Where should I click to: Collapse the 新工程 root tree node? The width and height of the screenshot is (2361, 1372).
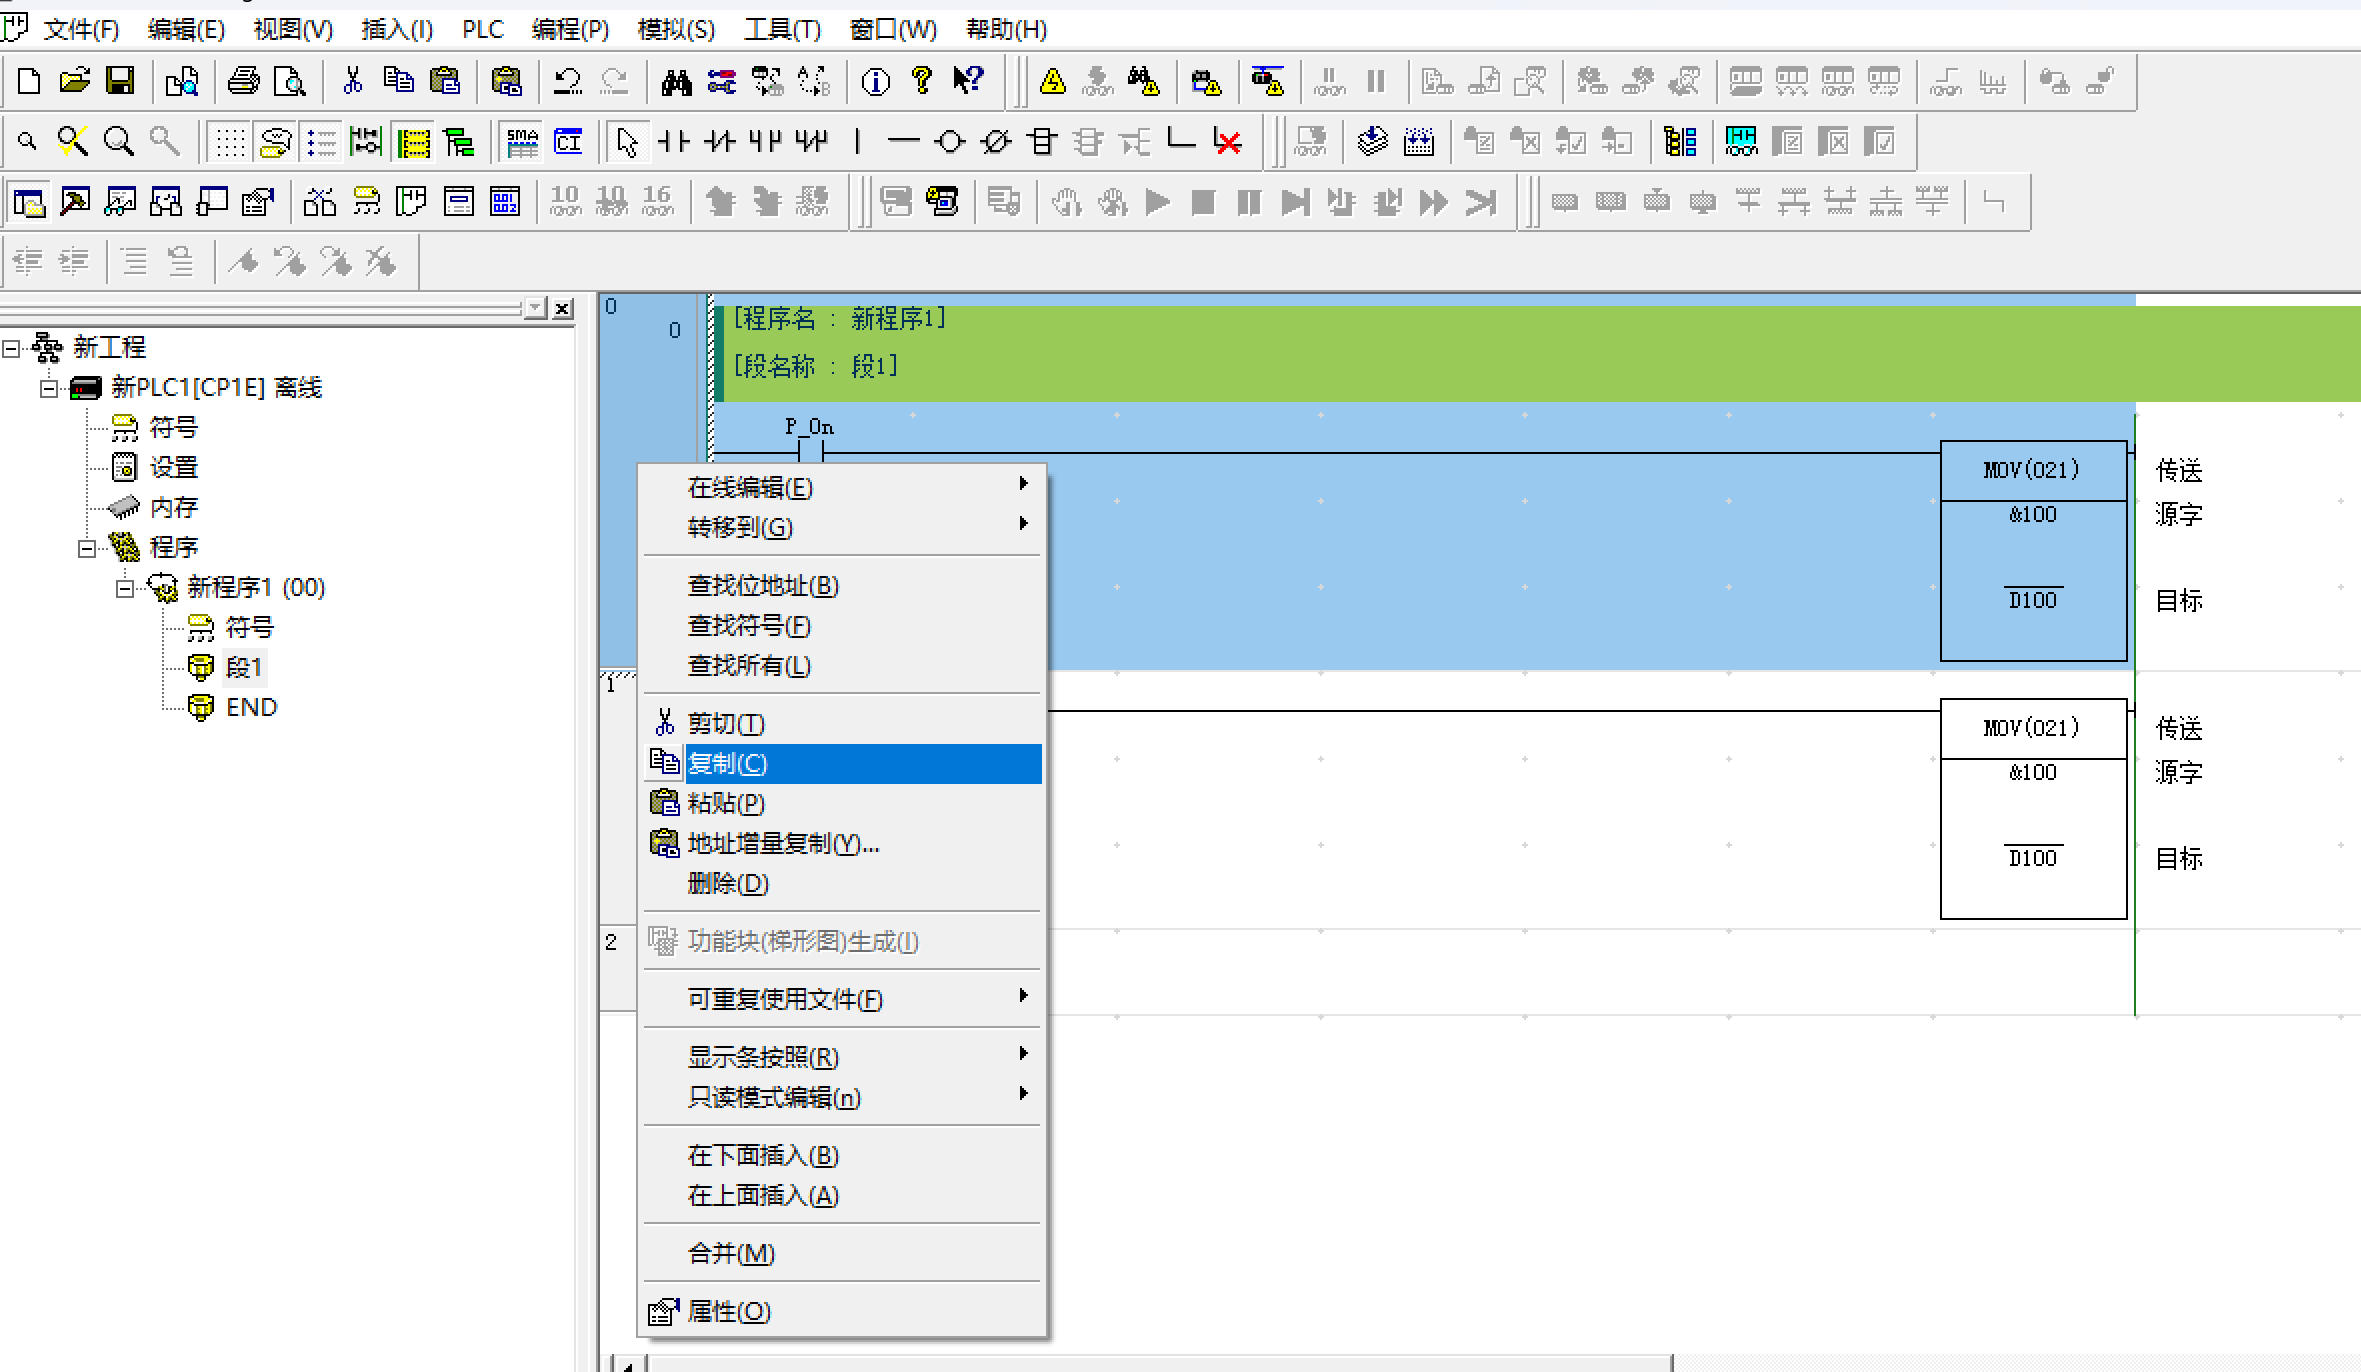pos(11,348)
